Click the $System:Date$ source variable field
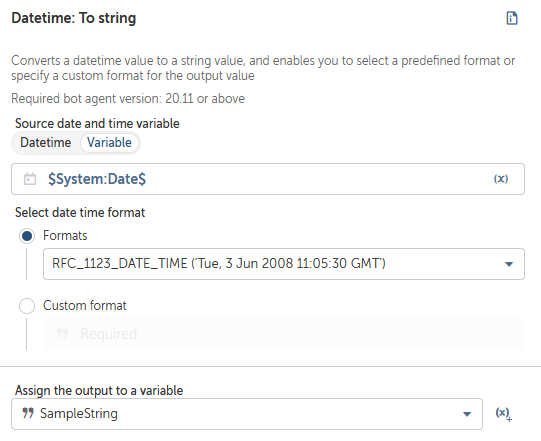This screenshot has width=541, height=441. tap(268, 179)
